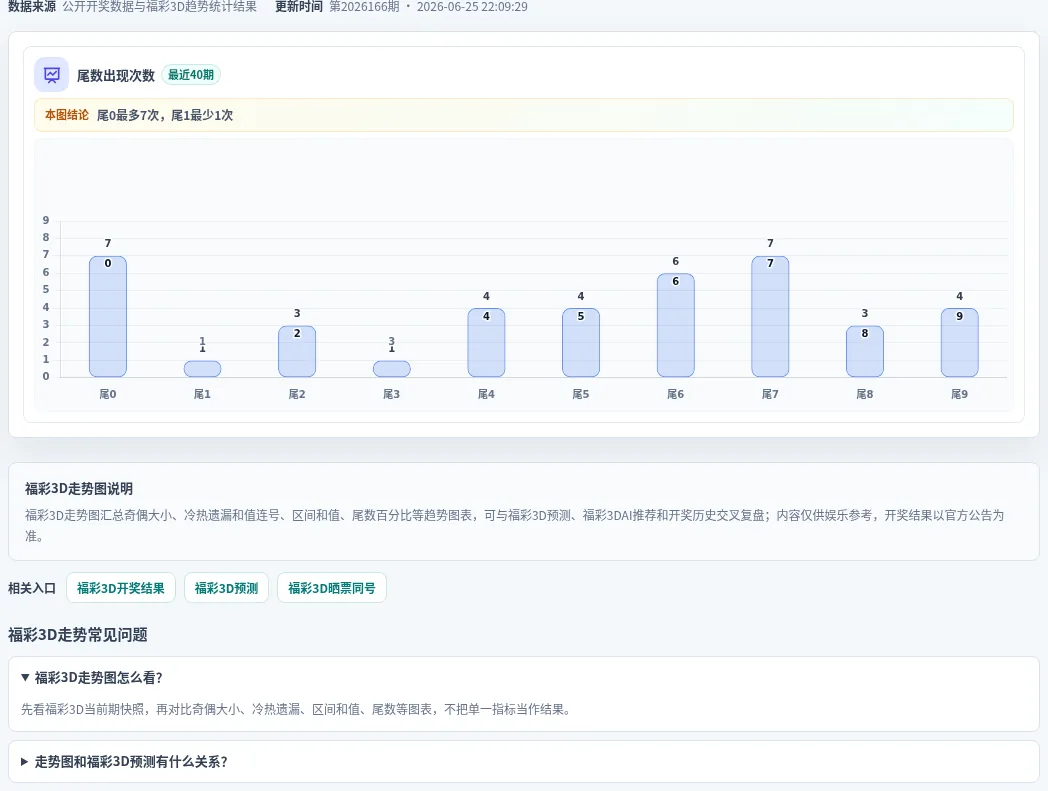The height and width of the screenshot is (791, 1048).
Task: Click 公开开奖数据与福彩3D趋势统计结果 source text
Action: pos(160,7)
